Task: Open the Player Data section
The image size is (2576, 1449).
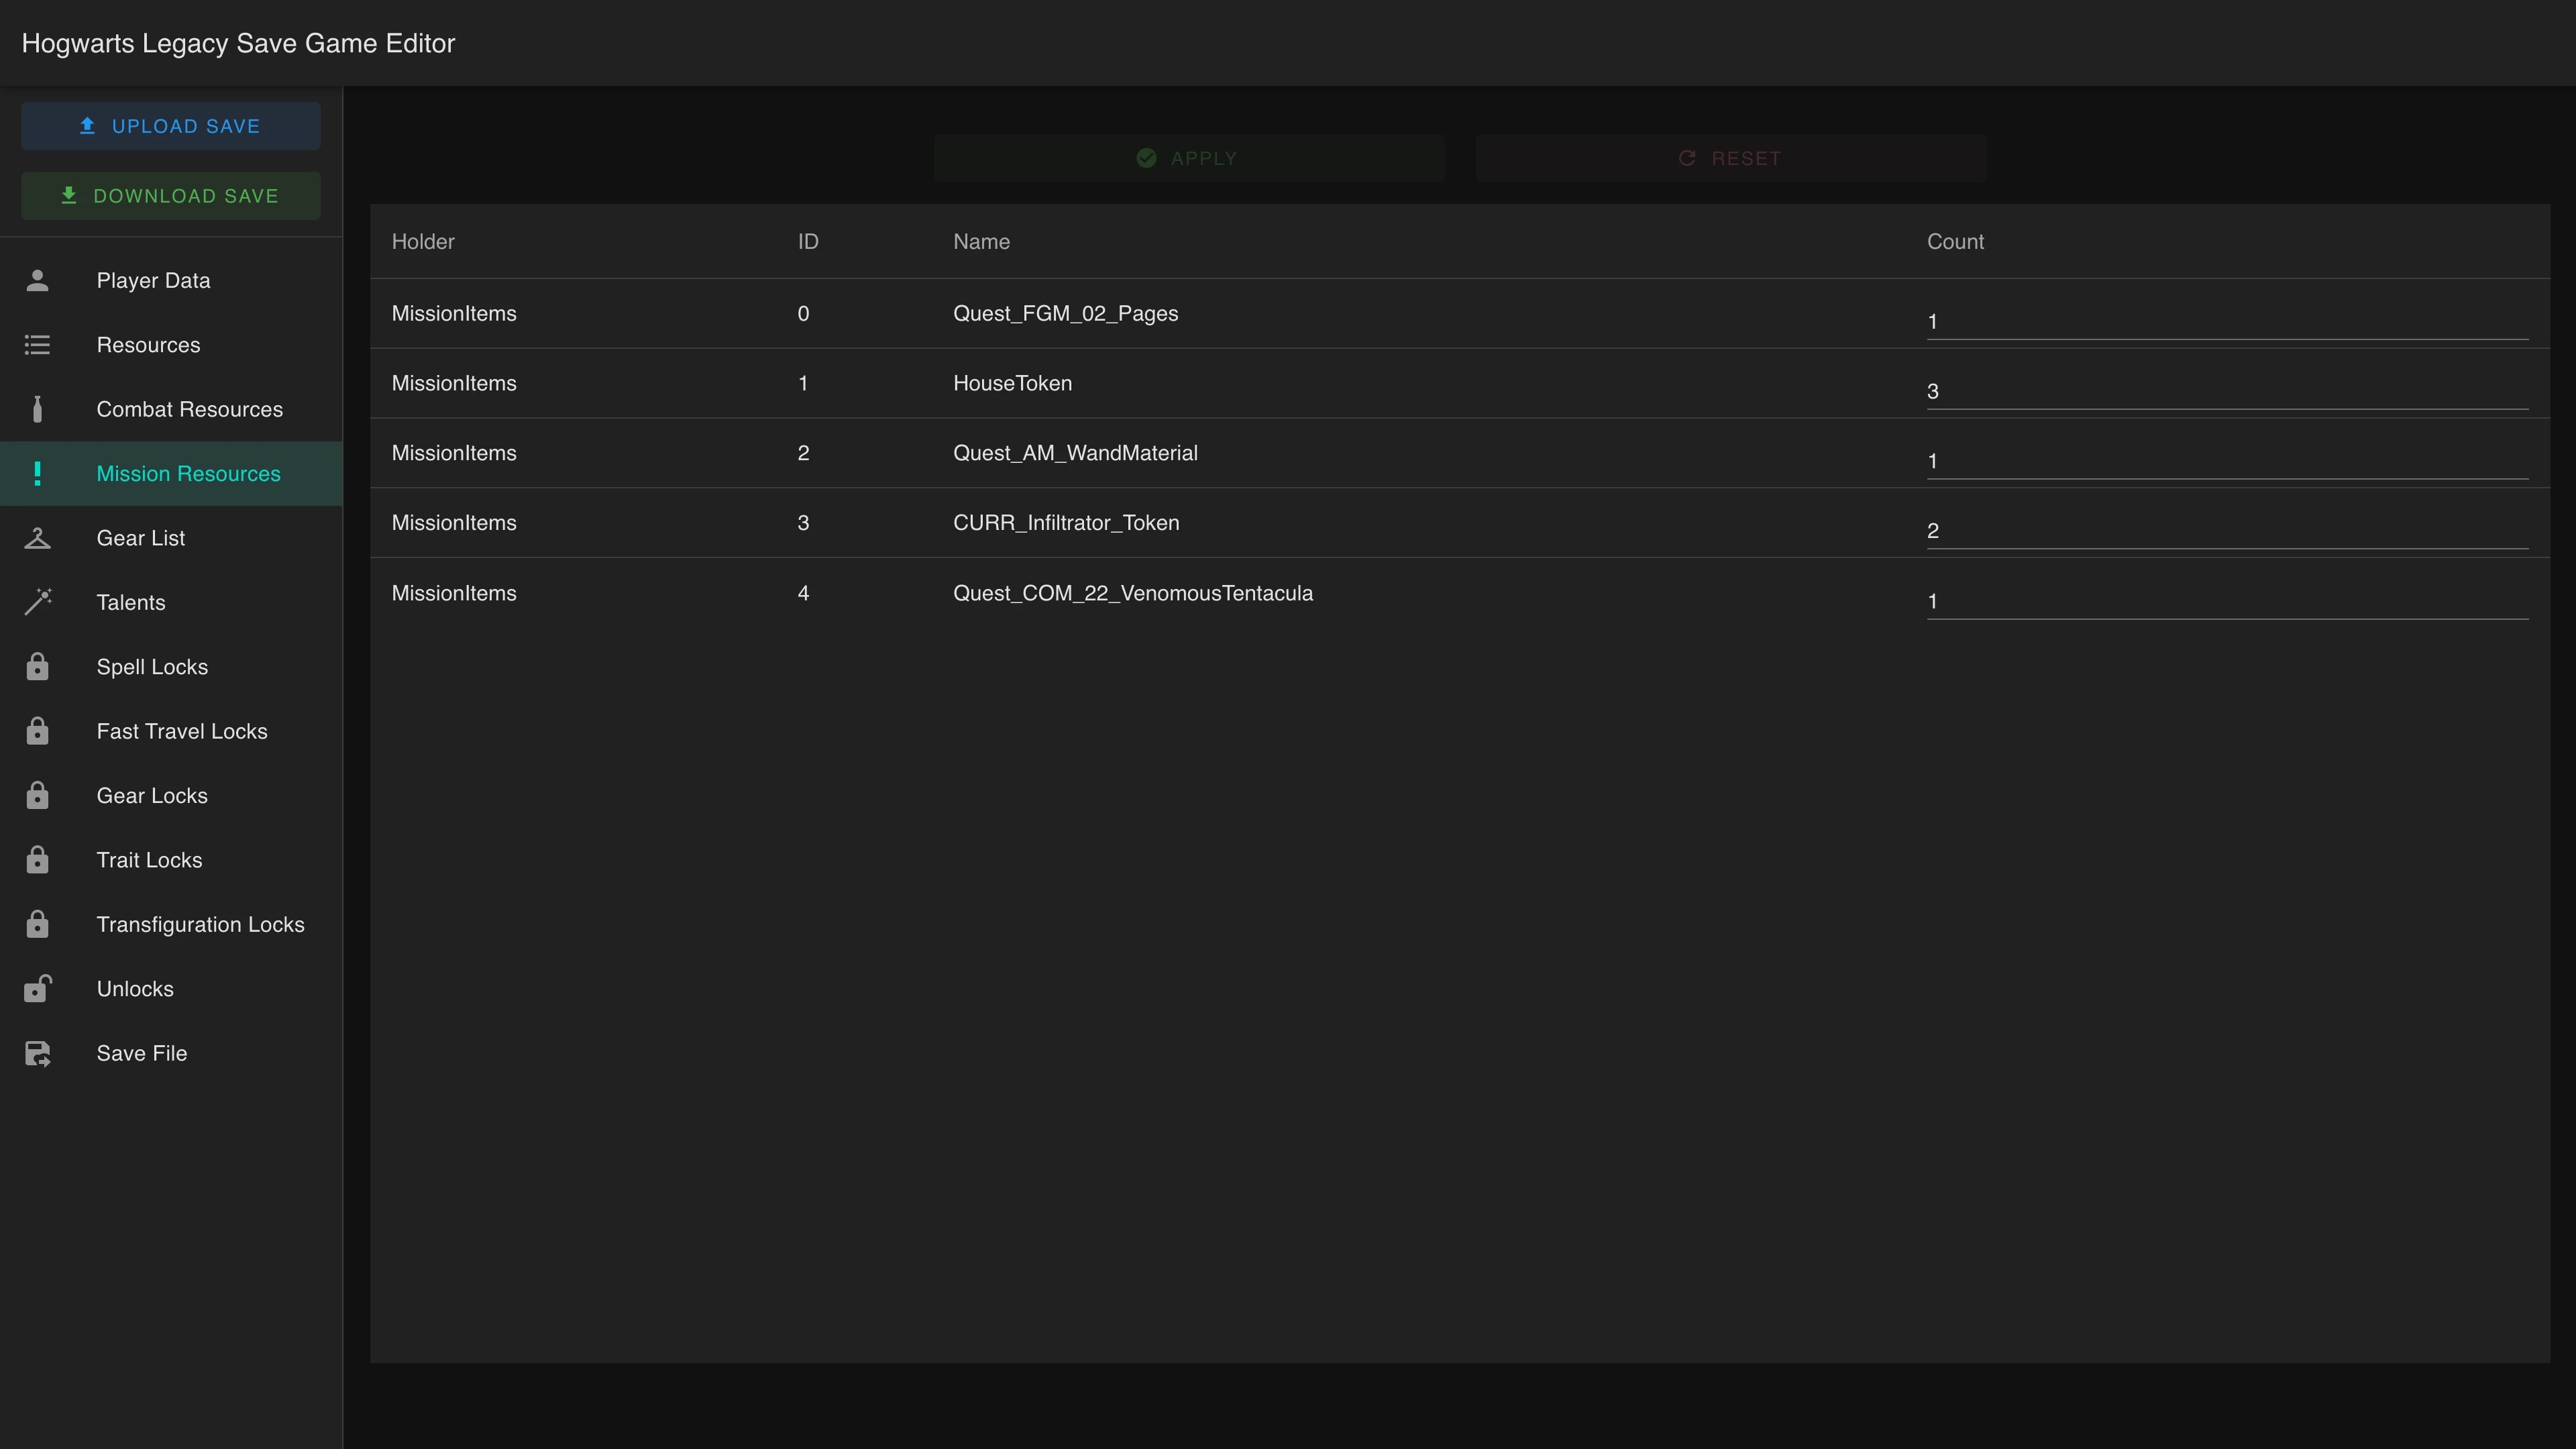Action: (x=171, y=281)
